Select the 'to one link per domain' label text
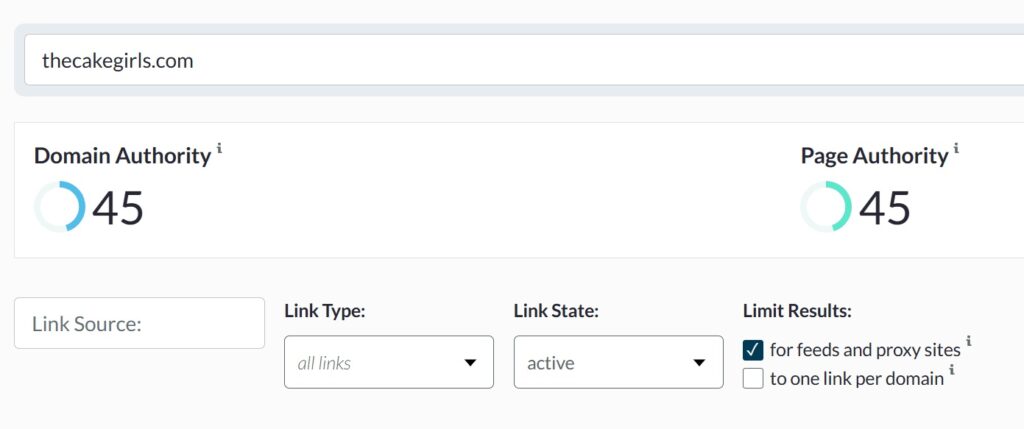1024x429 pixels. [x=856, y=379]
